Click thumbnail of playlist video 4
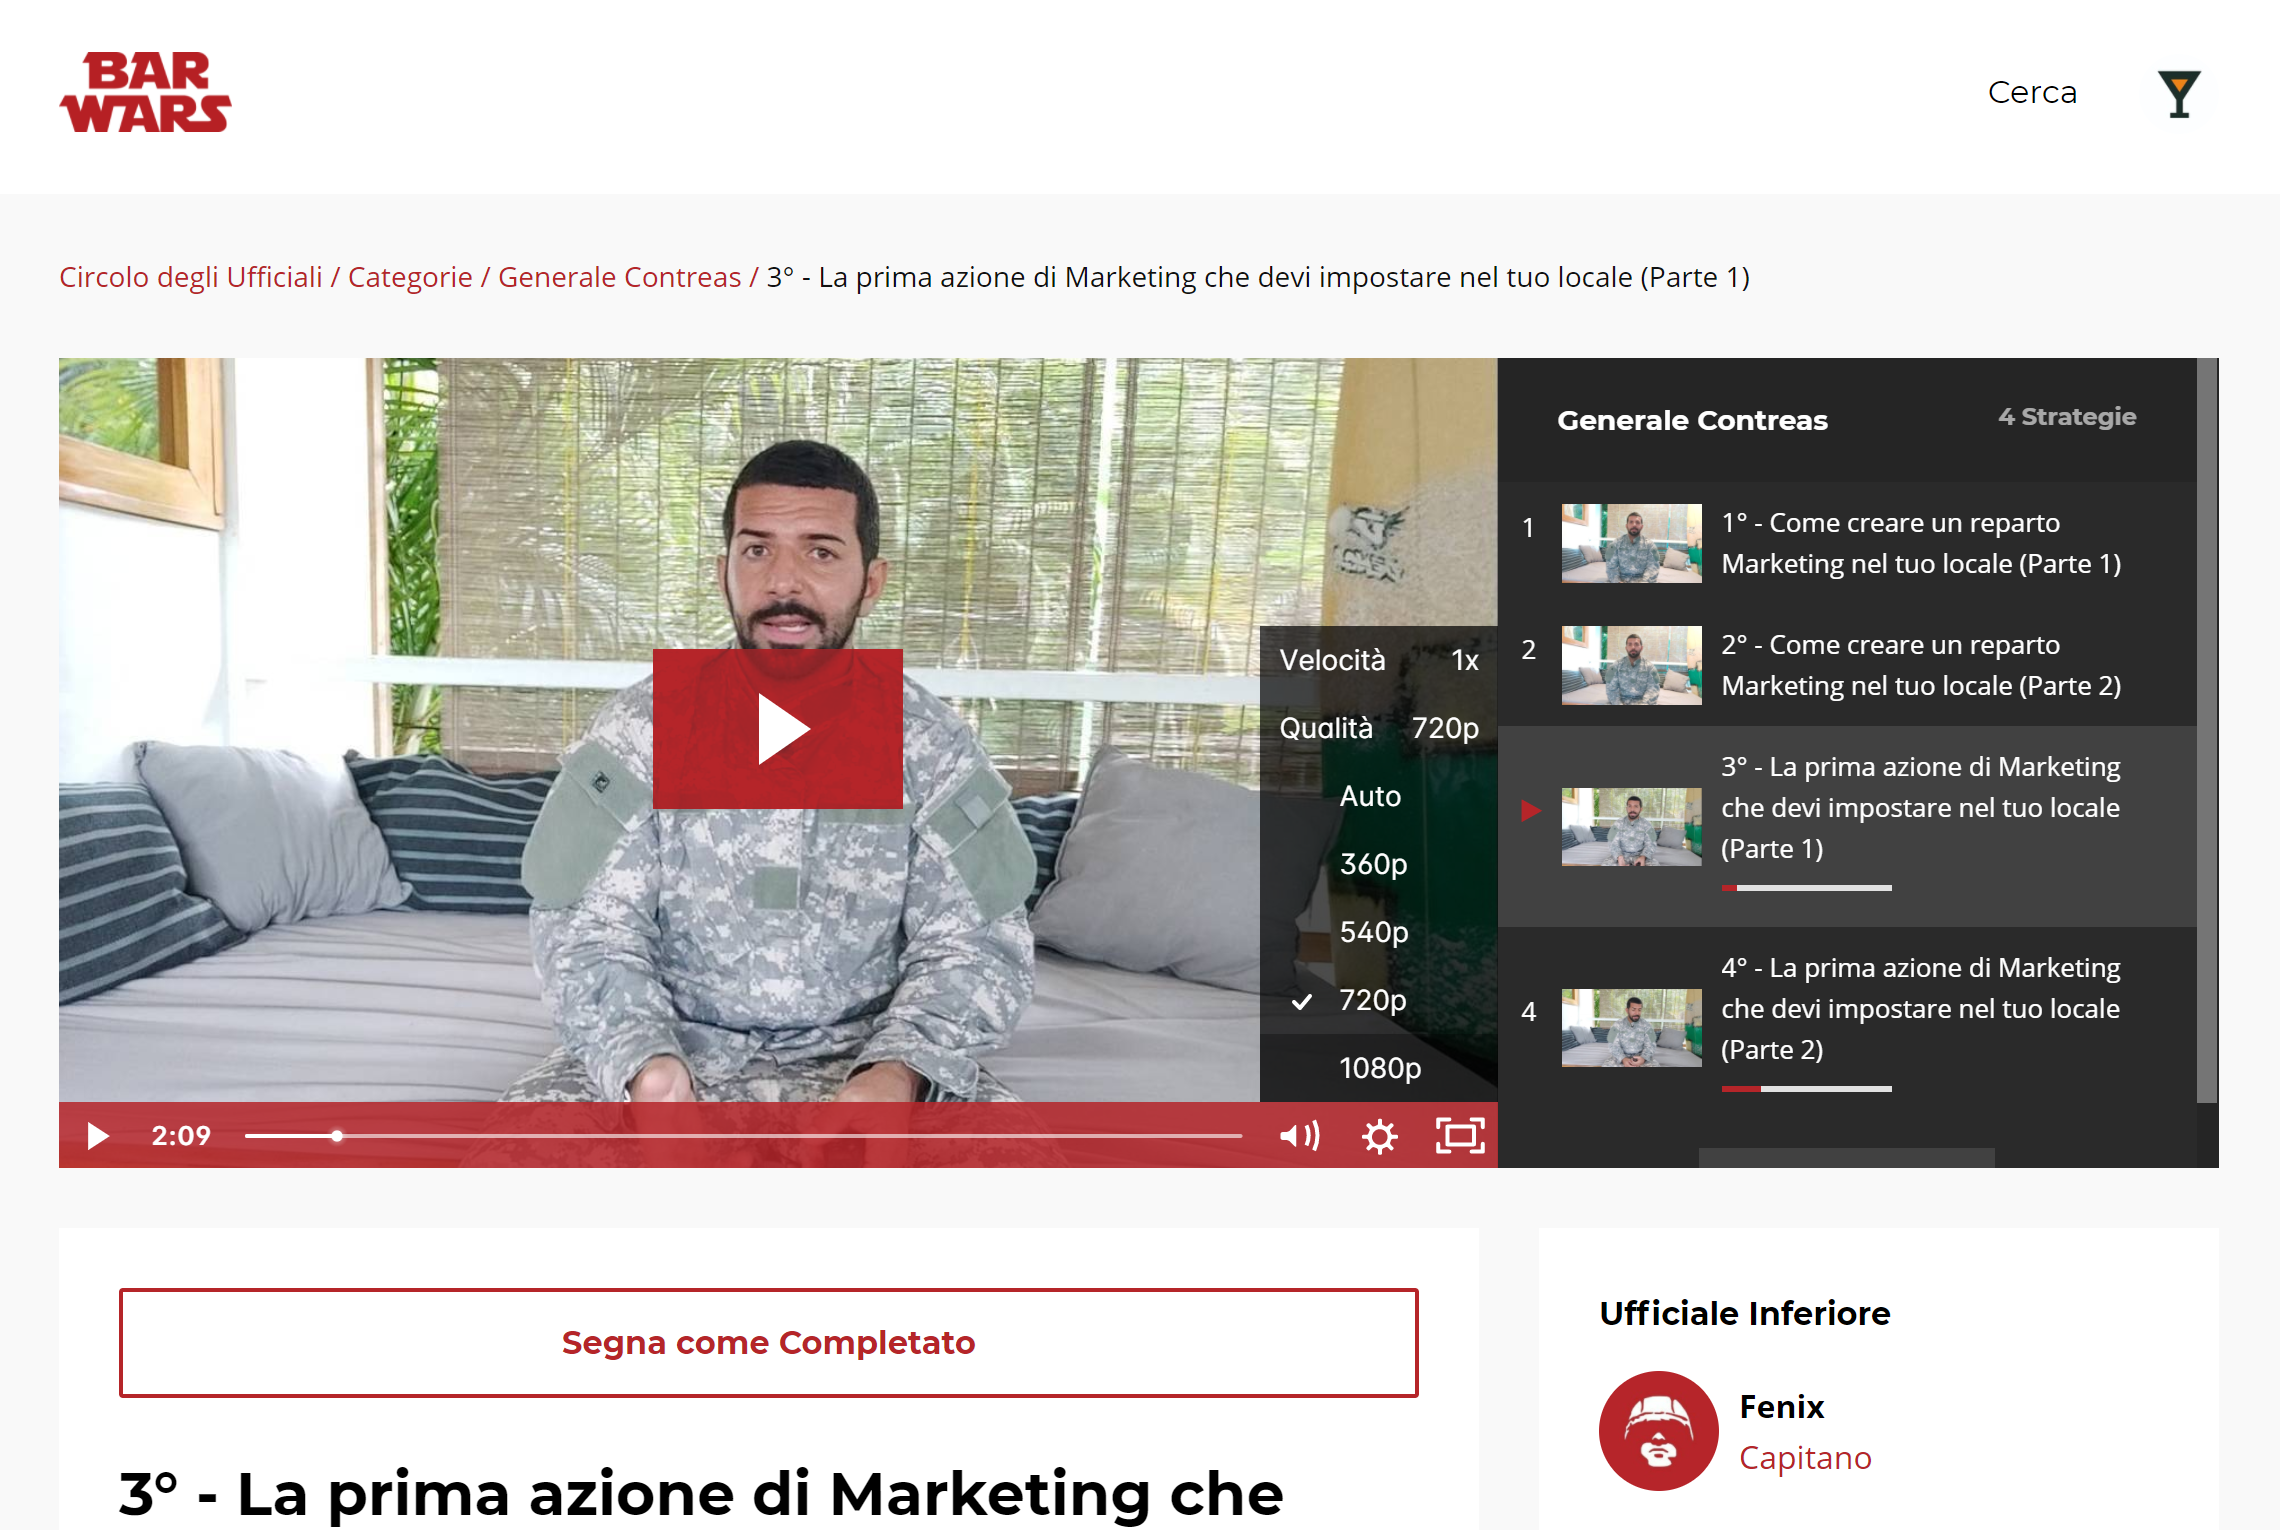This screenshot has height=1530, width=2280. click(x=1632, y=1028)
